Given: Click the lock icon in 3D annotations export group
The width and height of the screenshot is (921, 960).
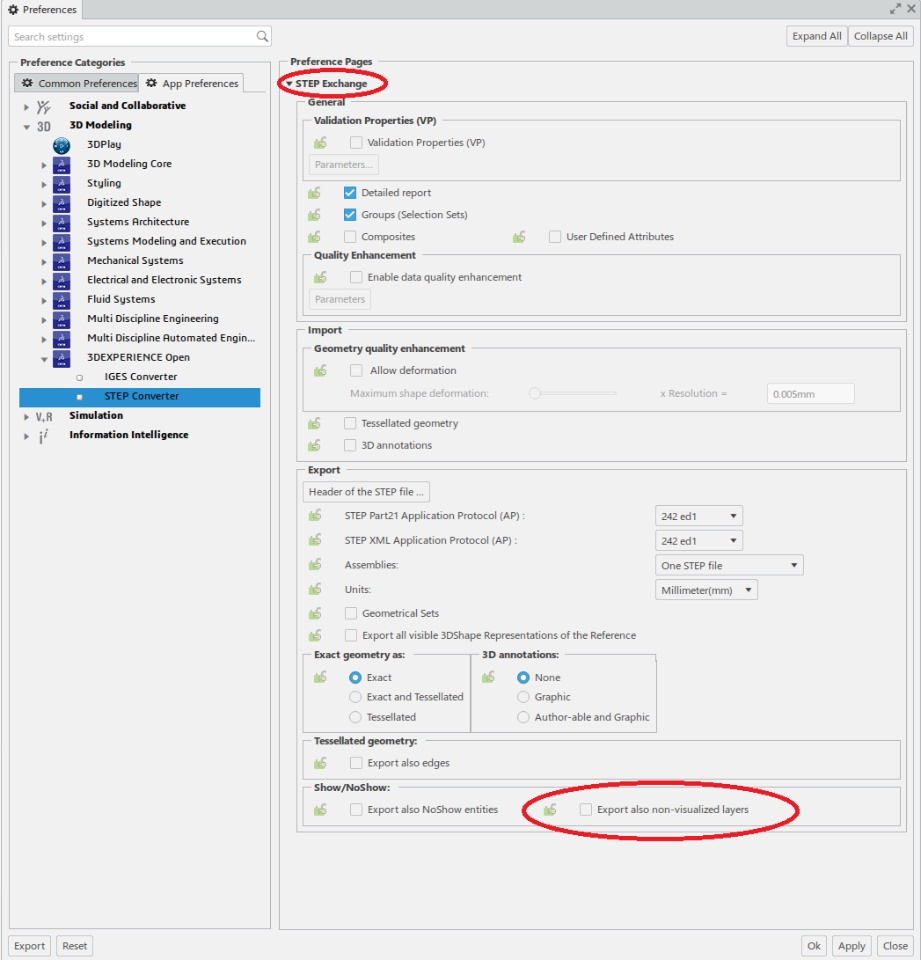Looking at the screenshot, I should click(x=488, y=677).
